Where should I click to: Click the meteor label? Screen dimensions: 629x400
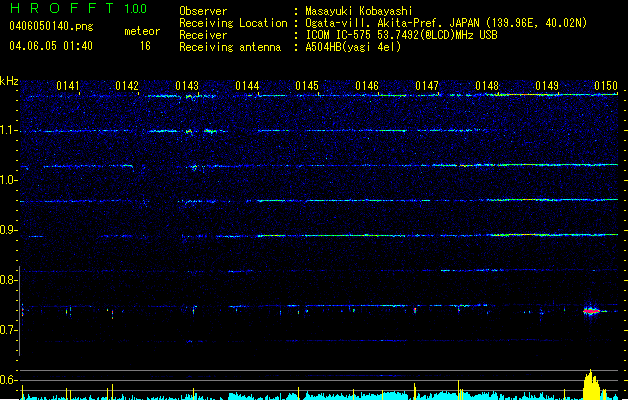point(142,31)
